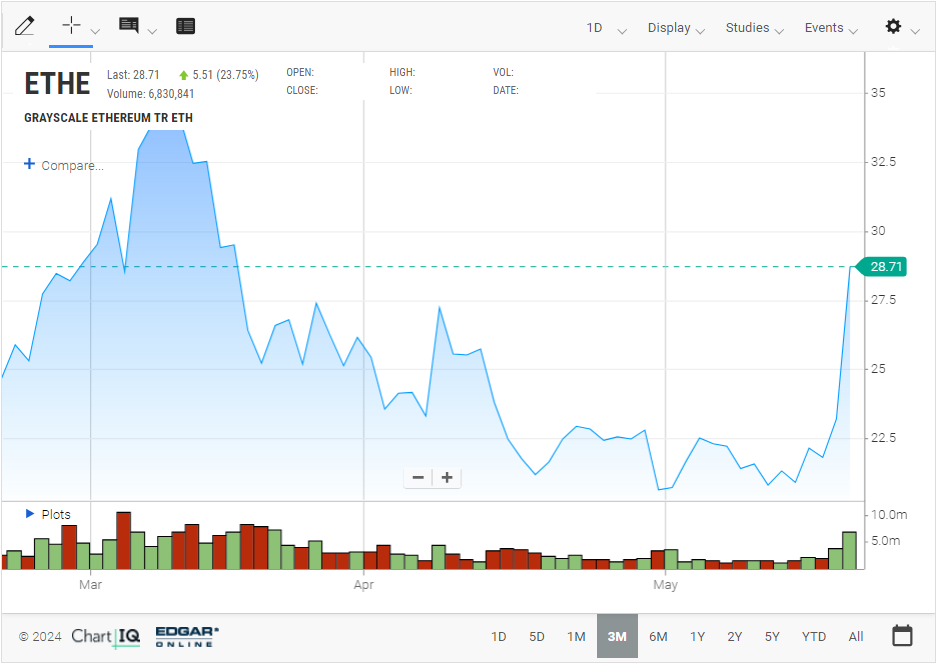Image resolution: width=937 pixels, height=663 pixels.
Task: Click the Mar label on time axis
Action: [90, 585]
